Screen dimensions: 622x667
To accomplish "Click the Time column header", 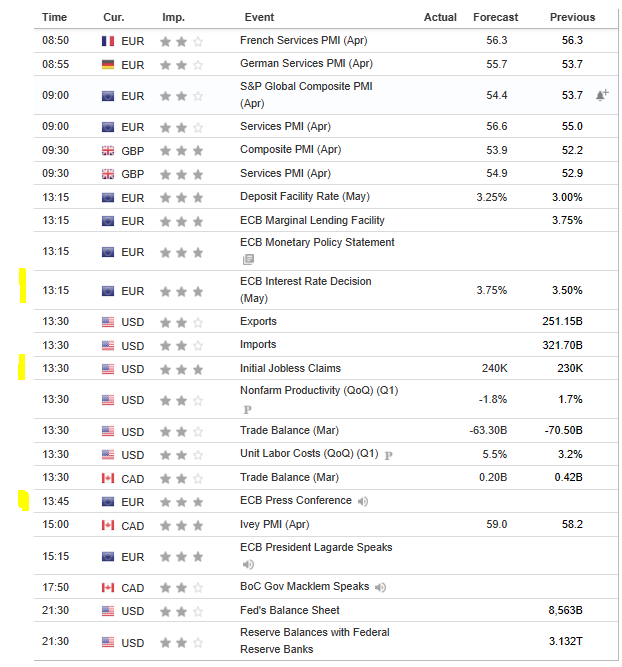I will (55, 17).
